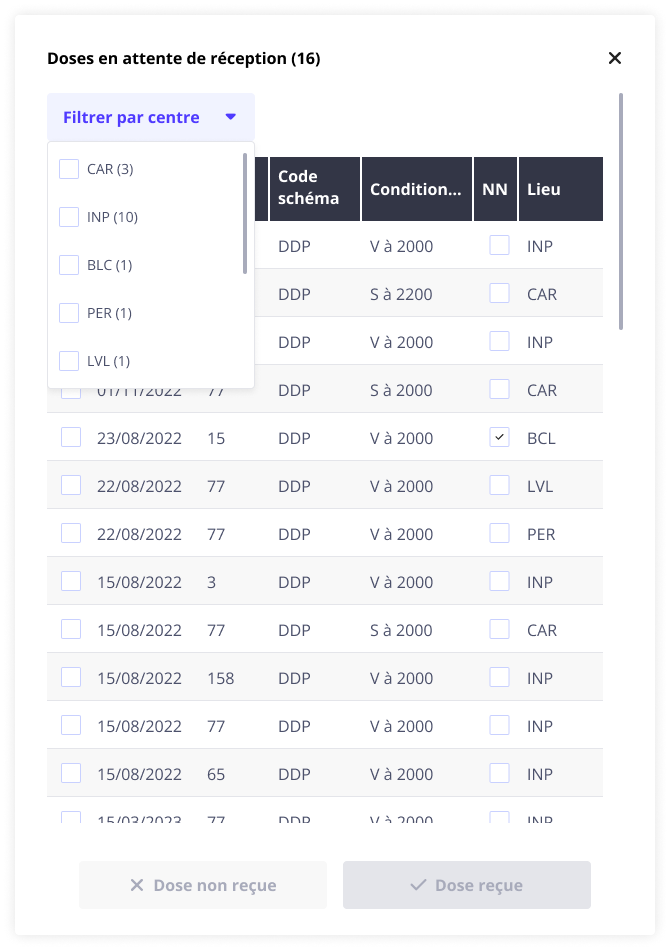Screen dimensions: 670x950
Task: Select the row dated 23/08/2022
Action: [x=71, y=437]
